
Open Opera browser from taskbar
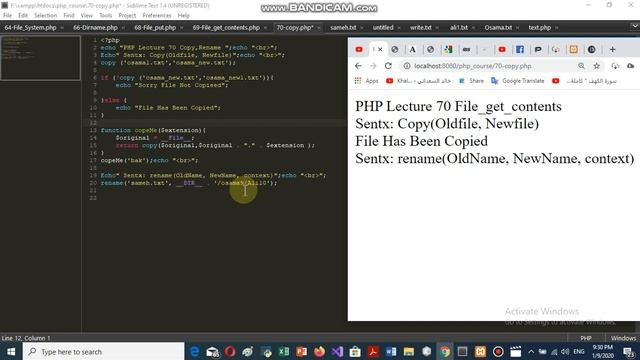pyautogui.click(x=230, y=351)
